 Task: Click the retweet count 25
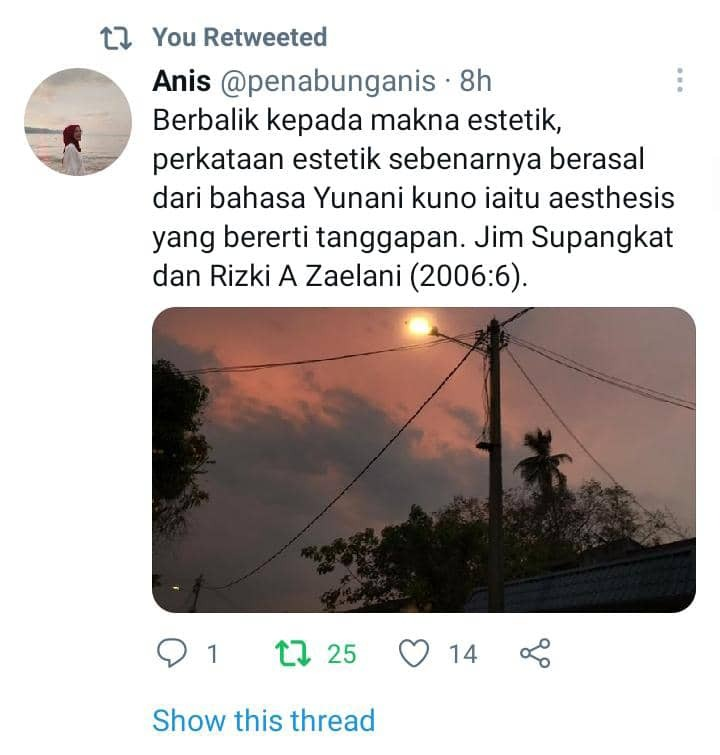click(x=341, y=654)
